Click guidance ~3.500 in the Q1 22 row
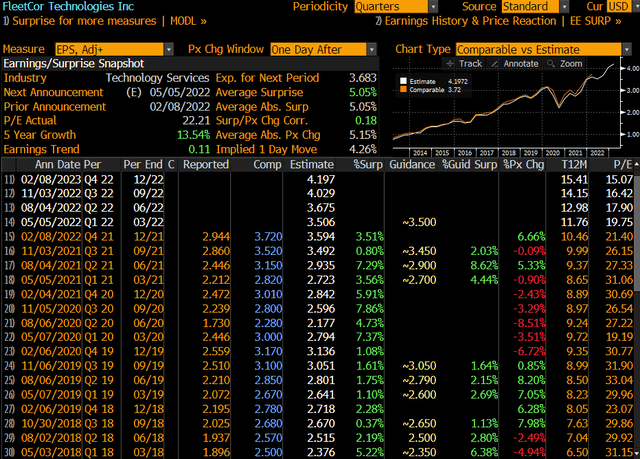 (419, 222)
